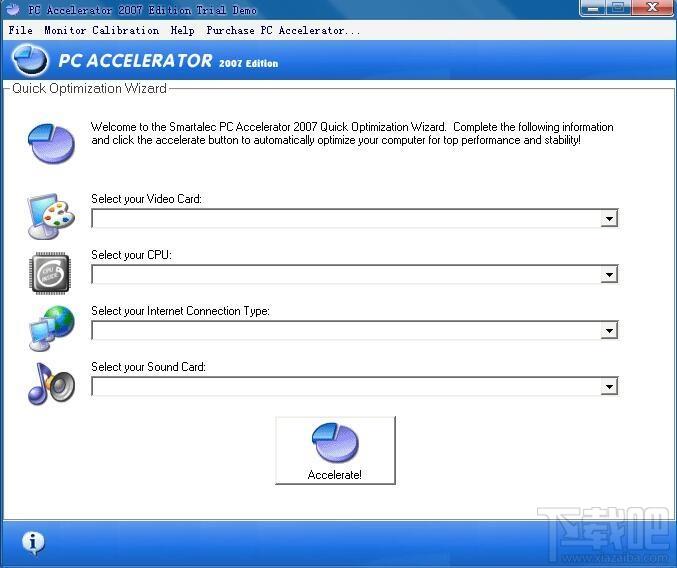Image resolution: width=677 pixels, height=568 pixels.
Task: Click the music note and speaker icon
Action: (x=51, y=384)
